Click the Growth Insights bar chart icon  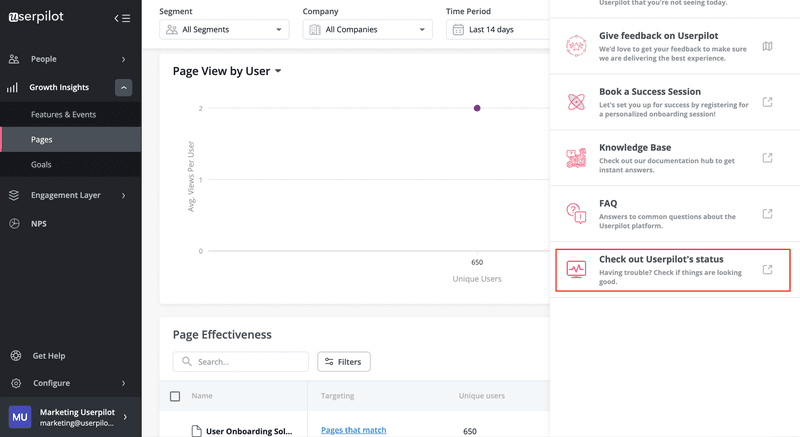[12, 88]
